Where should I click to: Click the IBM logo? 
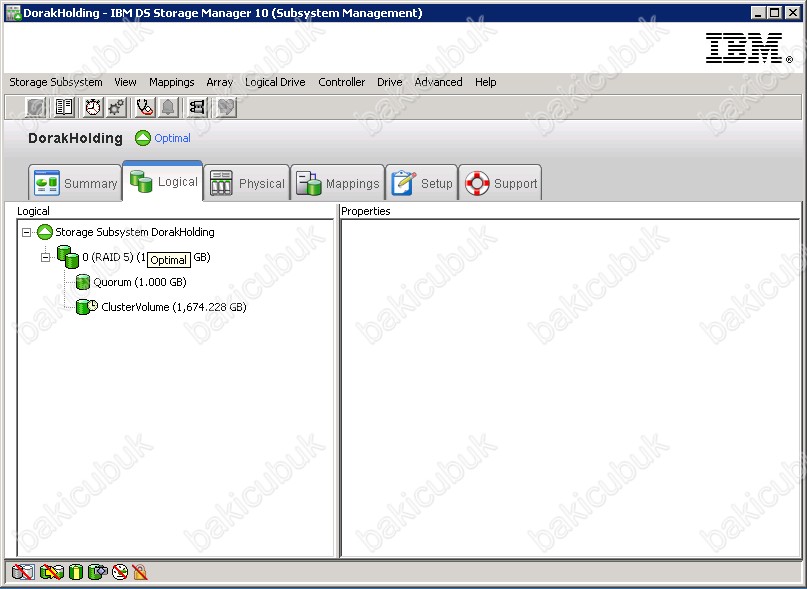click(x=748, y=48)
